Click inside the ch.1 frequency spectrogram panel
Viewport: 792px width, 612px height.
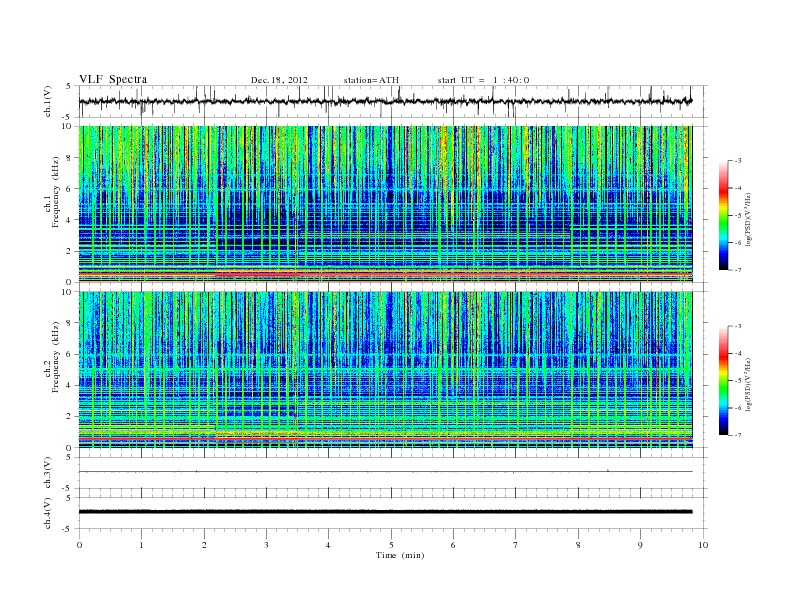click(x=386, y=204)
